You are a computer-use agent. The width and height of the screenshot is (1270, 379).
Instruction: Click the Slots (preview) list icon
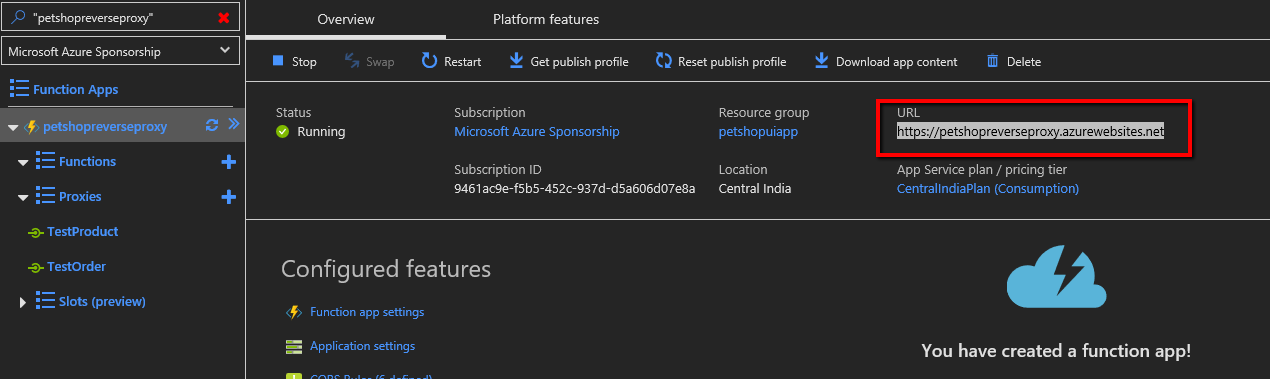coord(44,301)
